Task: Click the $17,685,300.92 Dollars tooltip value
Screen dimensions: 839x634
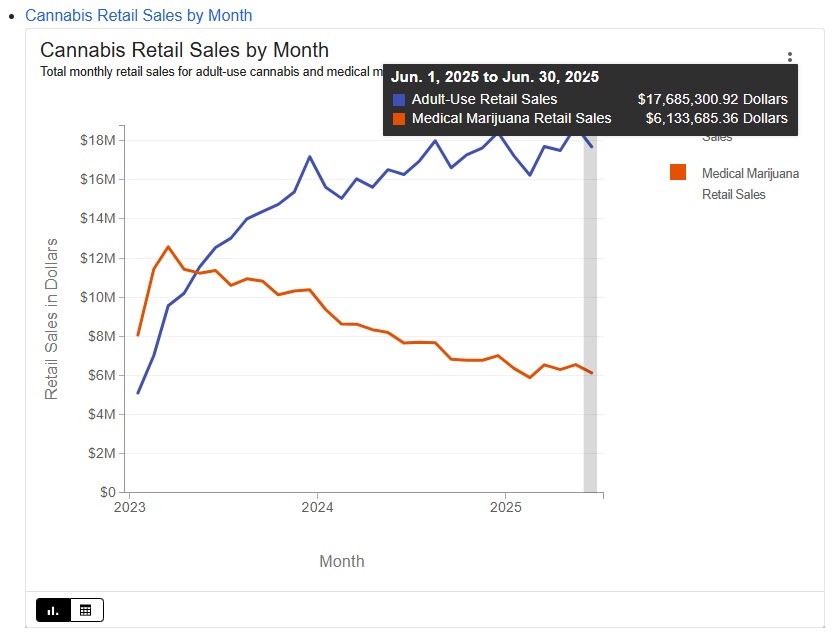Action: tap(712, 99)
